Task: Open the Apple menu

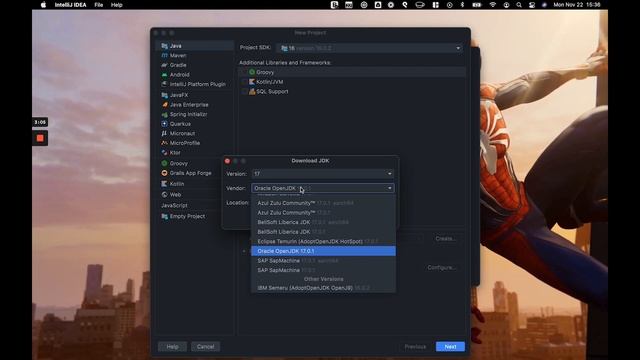Action: click(43, 5)
